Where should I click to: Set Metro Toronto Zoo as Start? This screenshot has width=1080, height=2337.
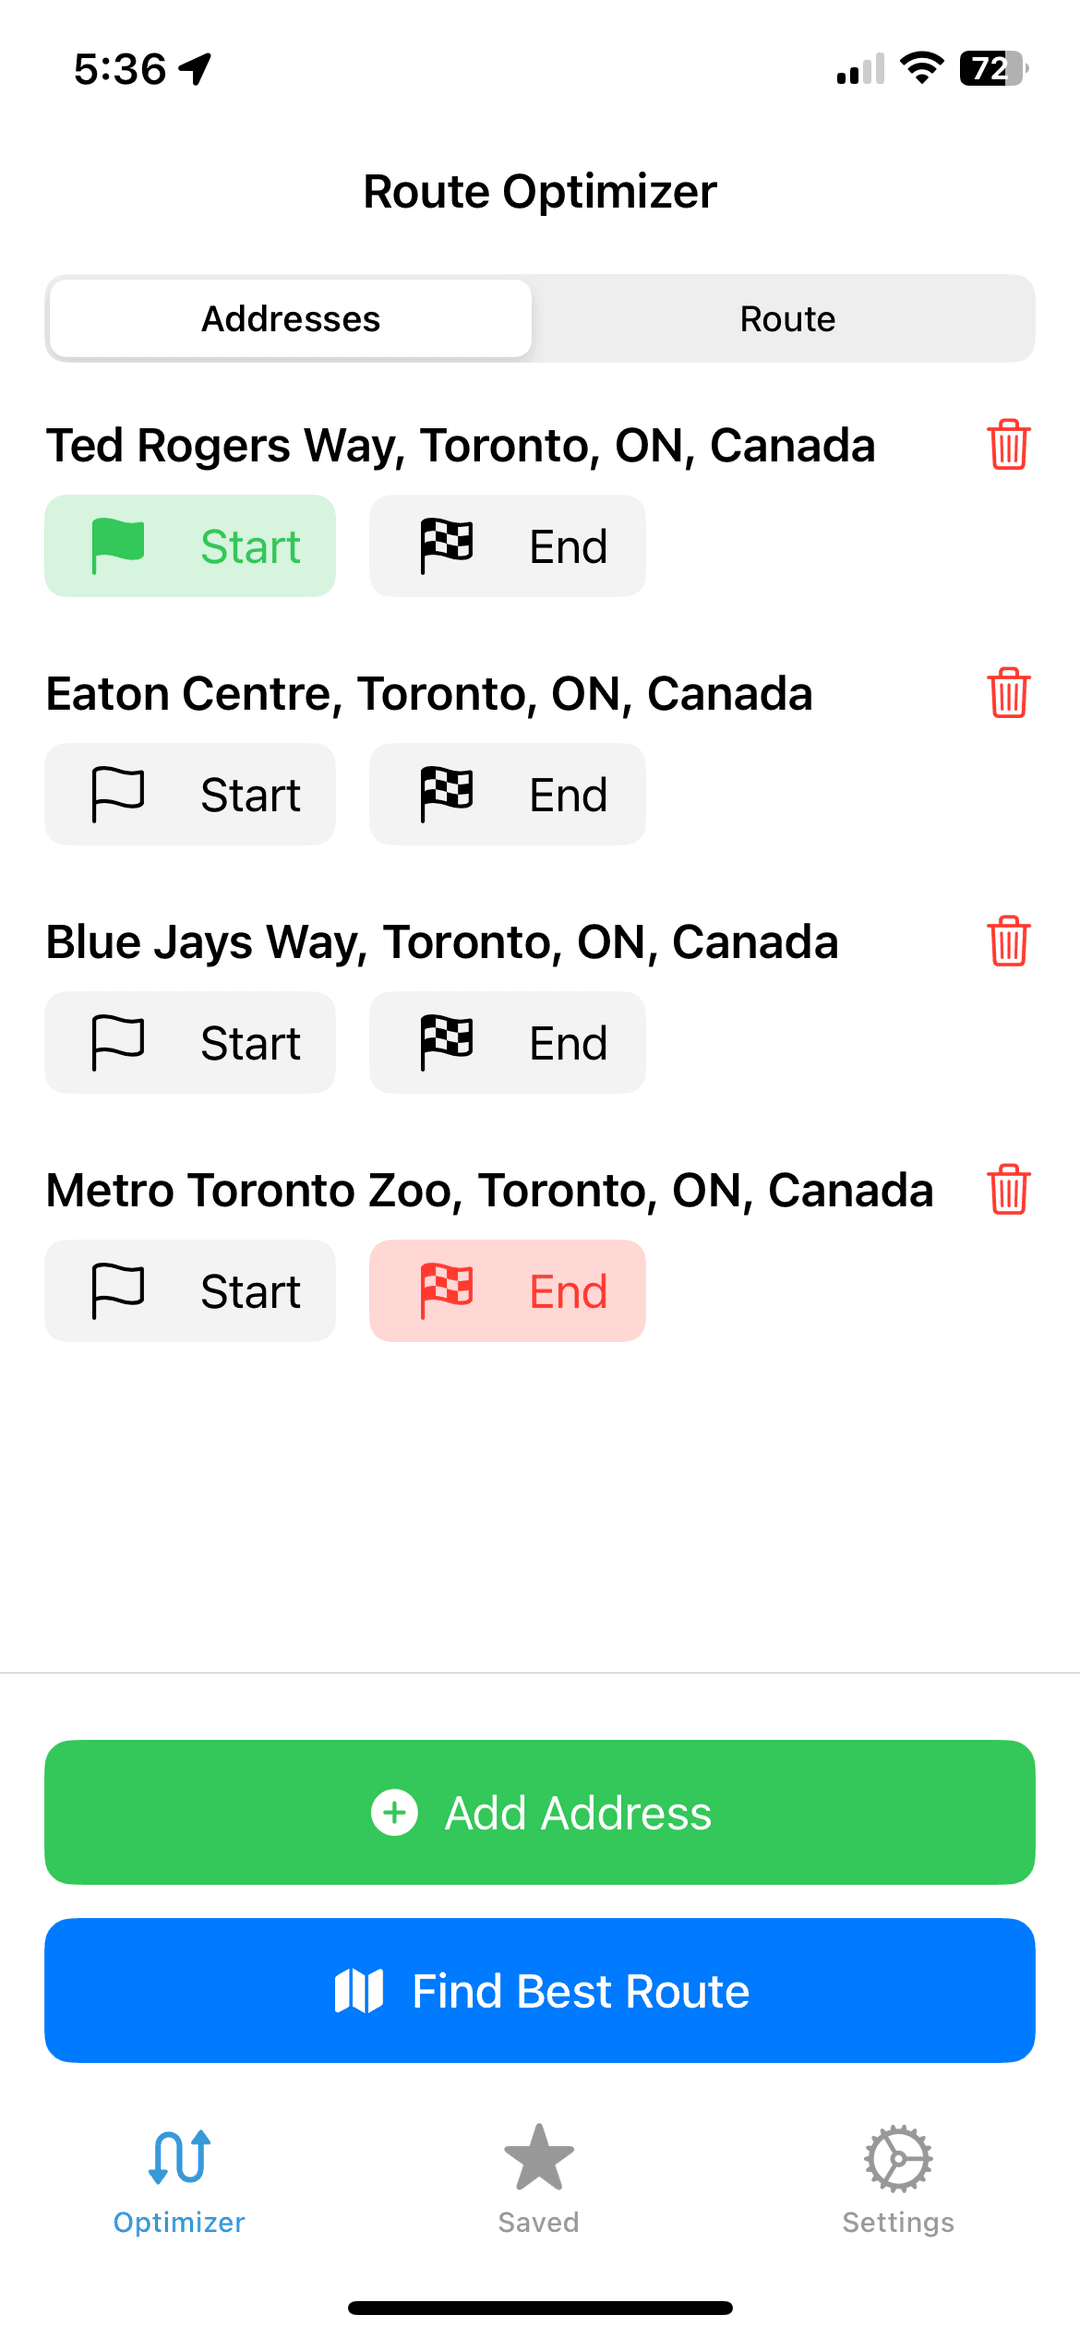tap(190, 1290)
